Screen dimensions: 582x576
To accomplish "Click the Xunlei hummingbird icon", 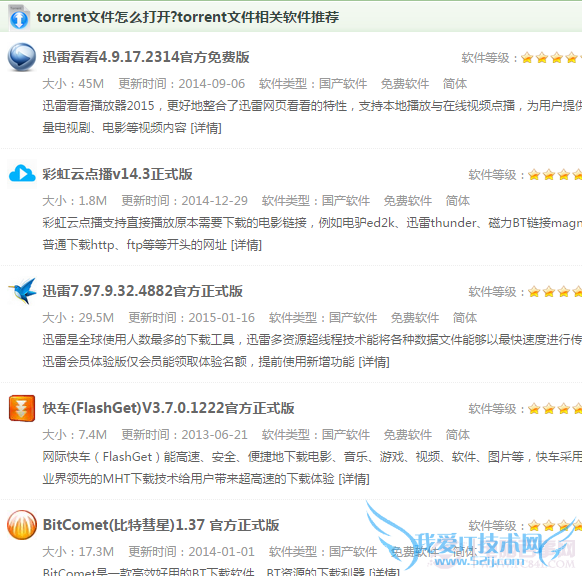I will 22,291.
